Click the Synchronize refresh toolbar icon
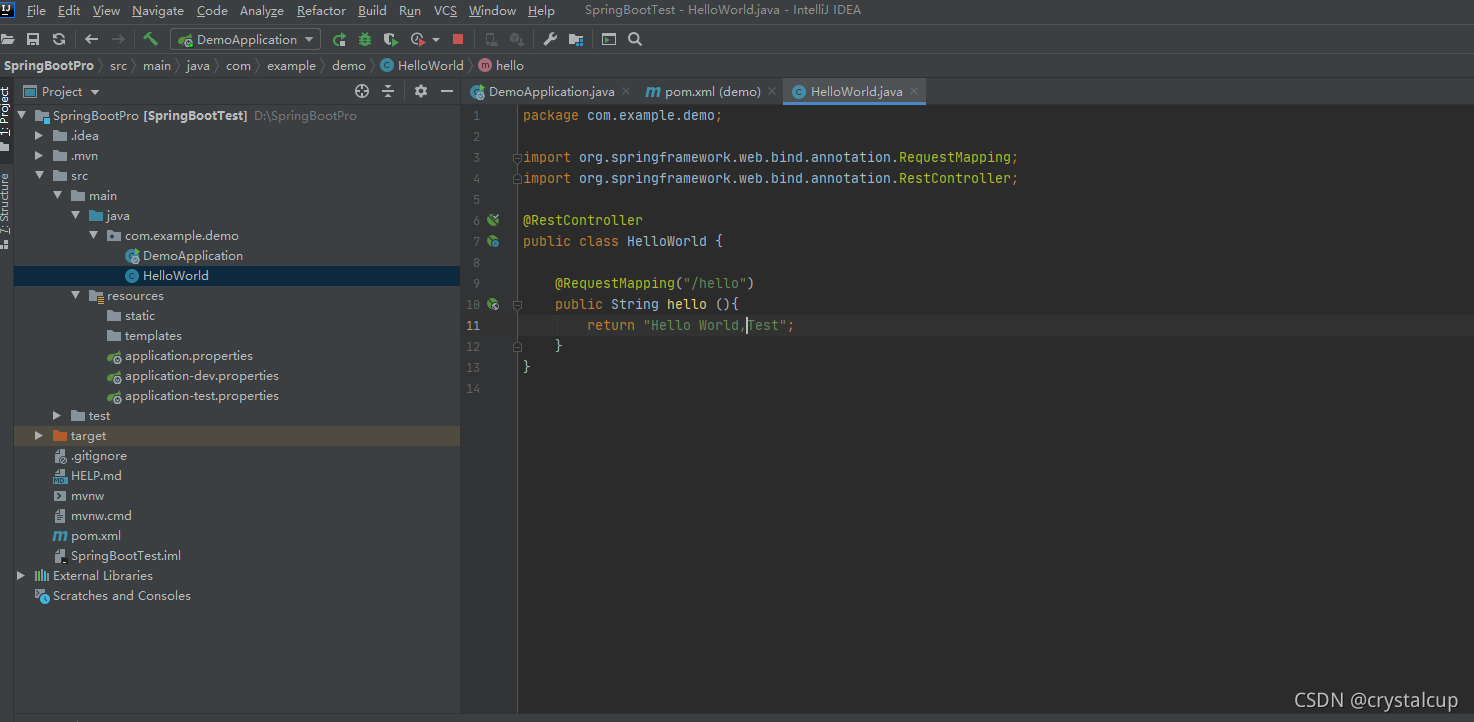The image size is (1474, 722). (59, 39)
